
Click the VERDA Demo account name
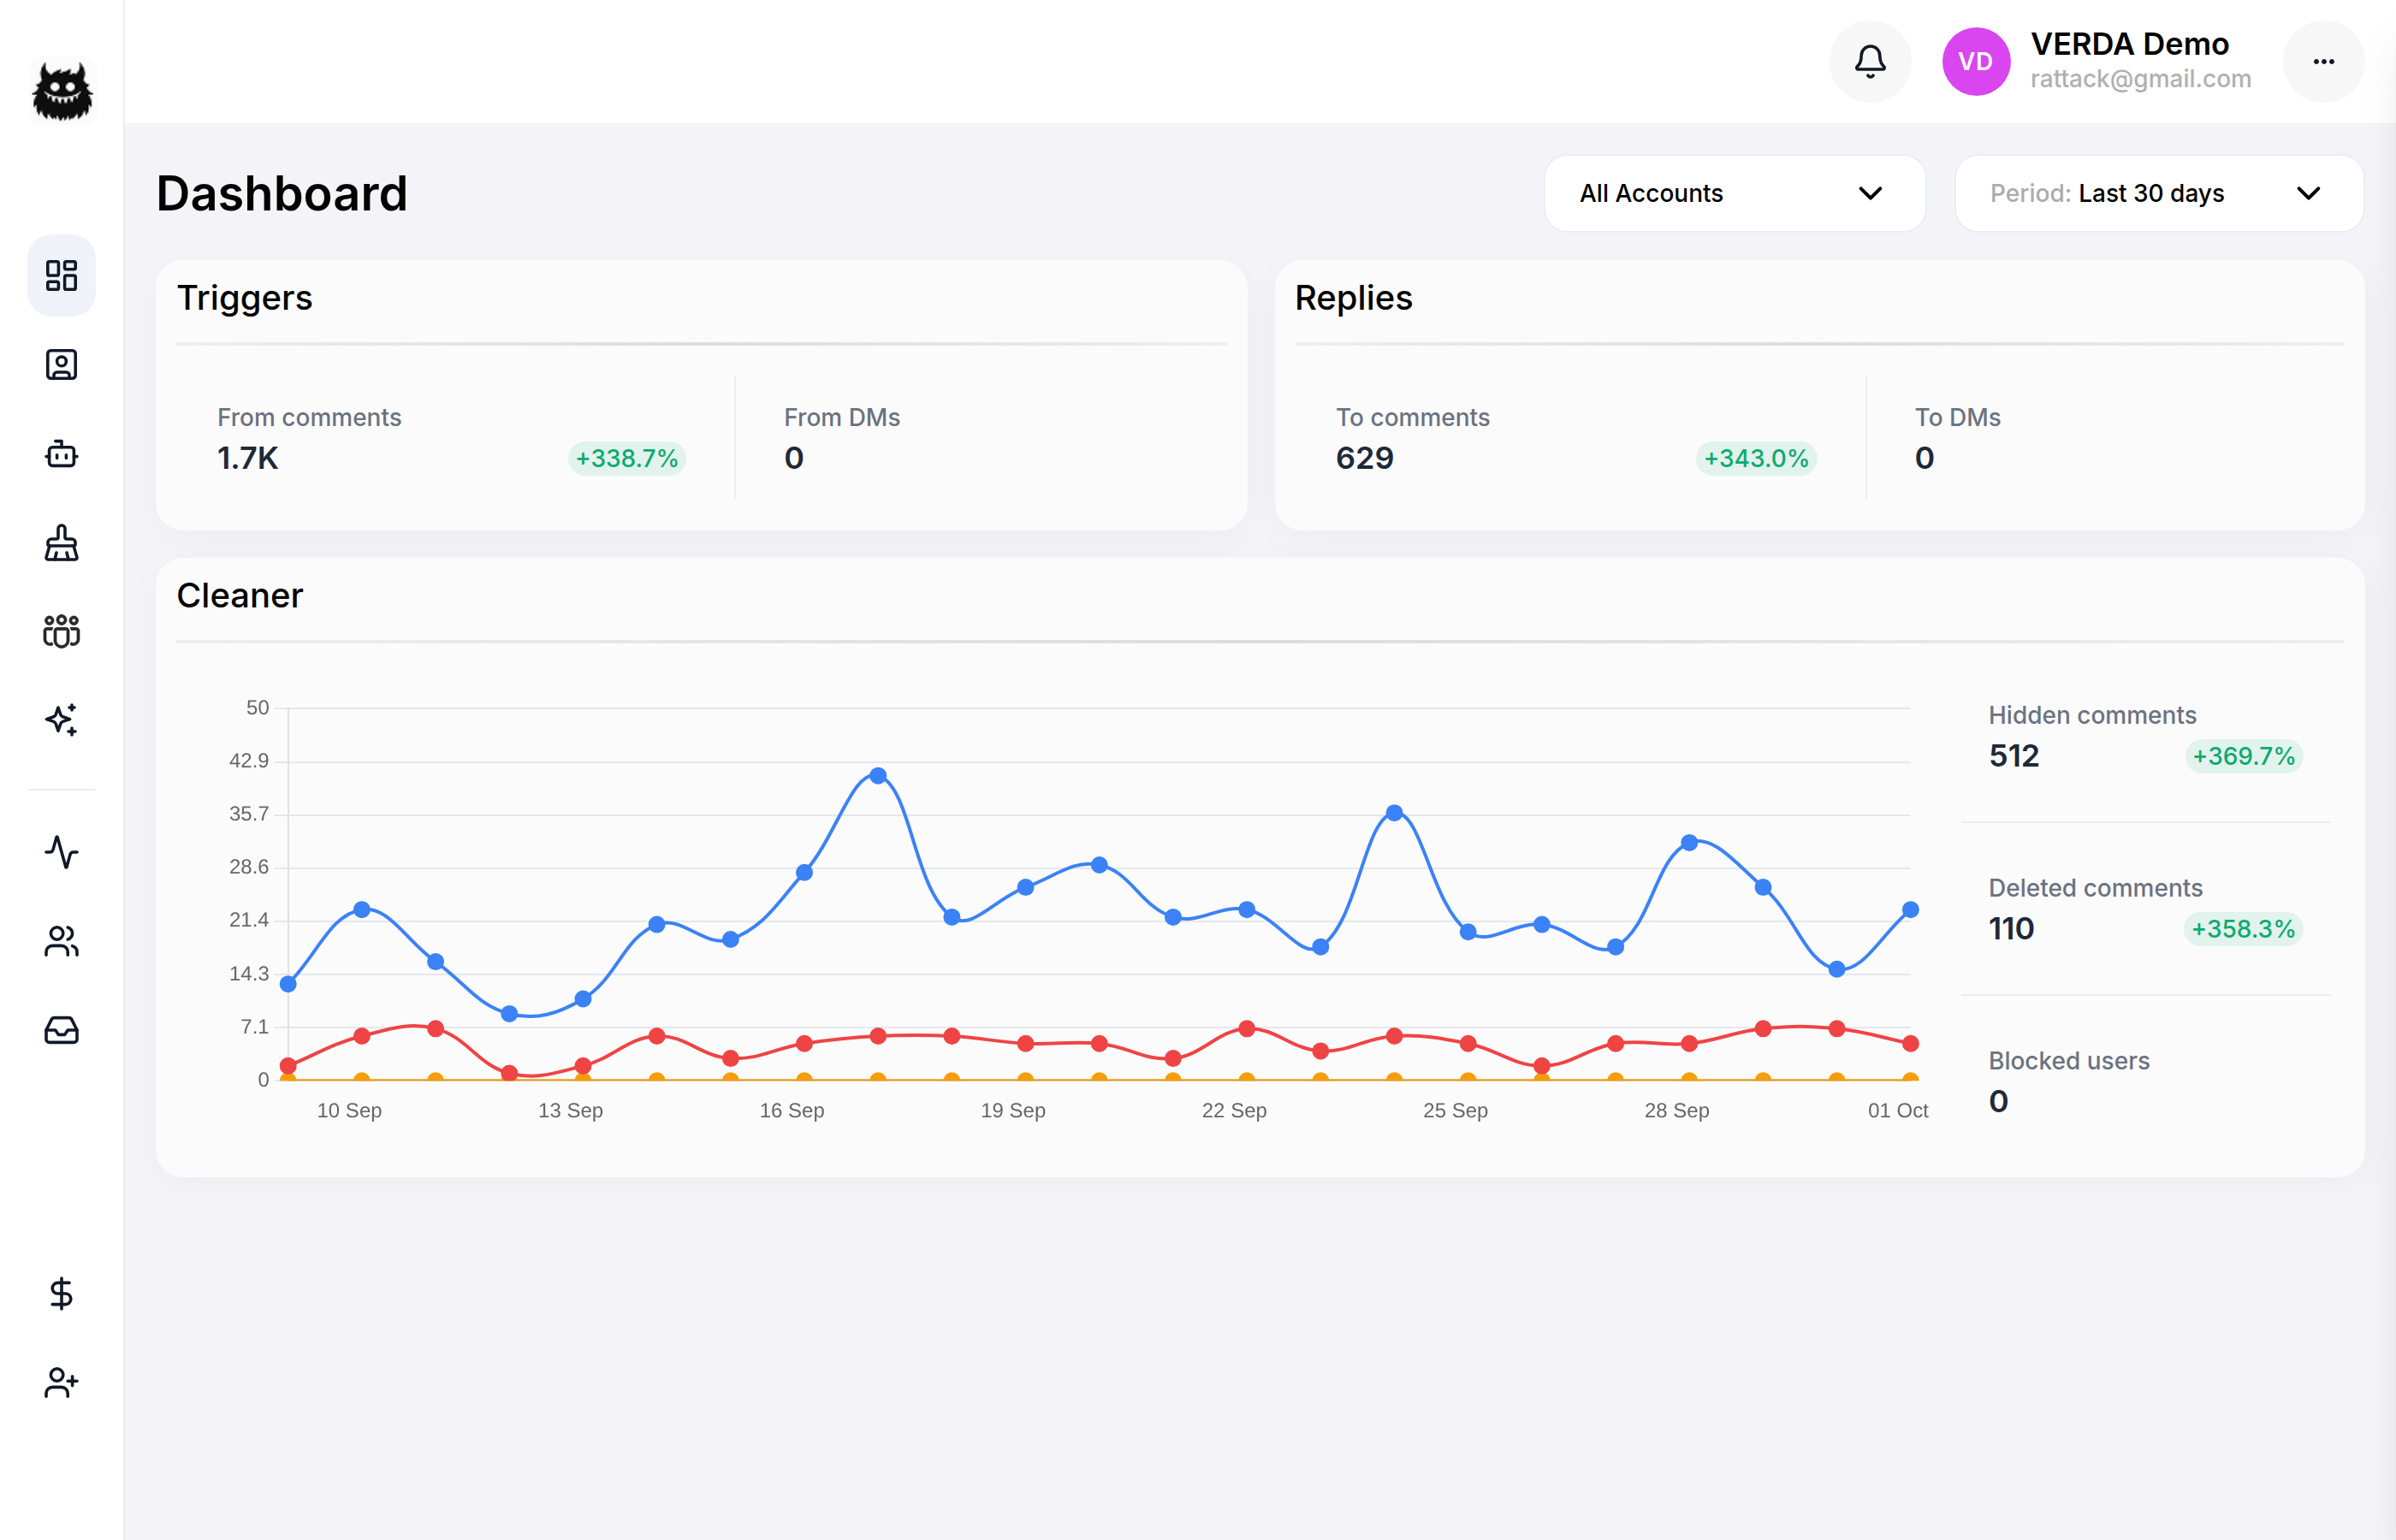tap(2129, 44)
